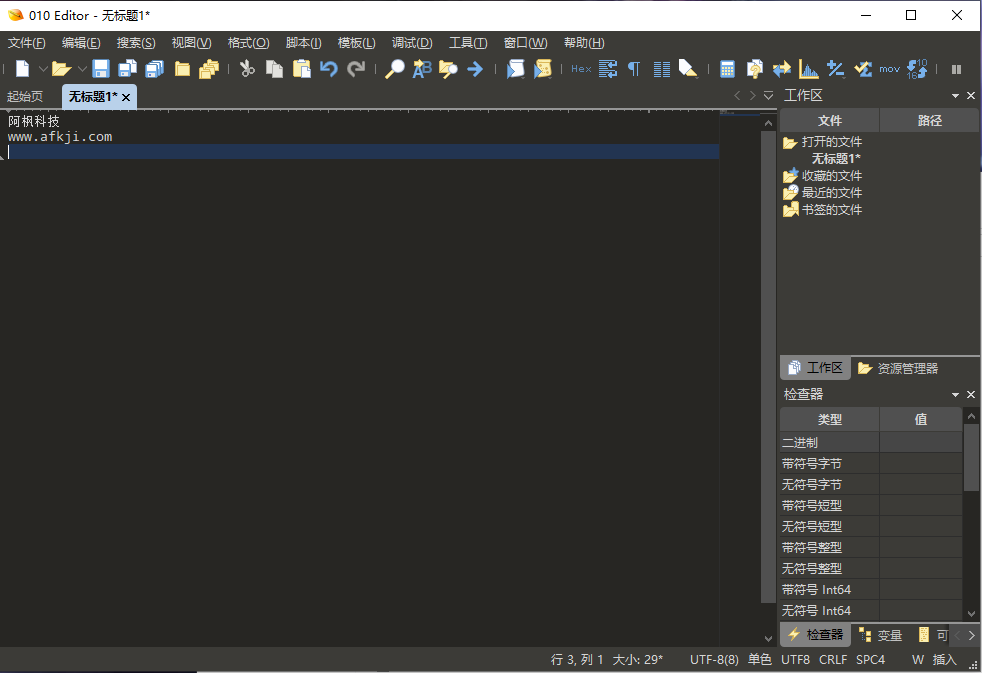Screen dimensions: 982x673
Task: Click the editor vertical scrollbar down arrow
Action: (x=768, y=638)
